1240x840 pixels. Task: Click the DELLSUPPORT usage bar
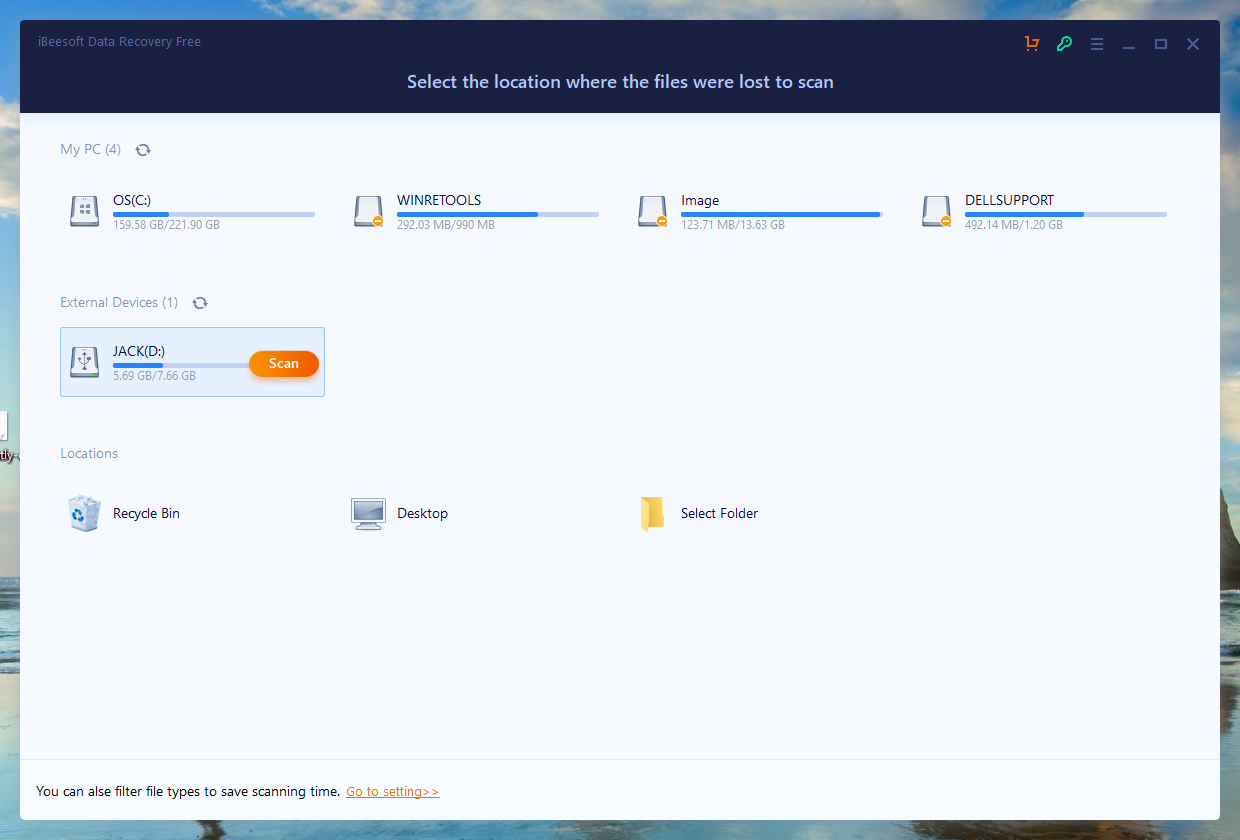(1066, 214)
